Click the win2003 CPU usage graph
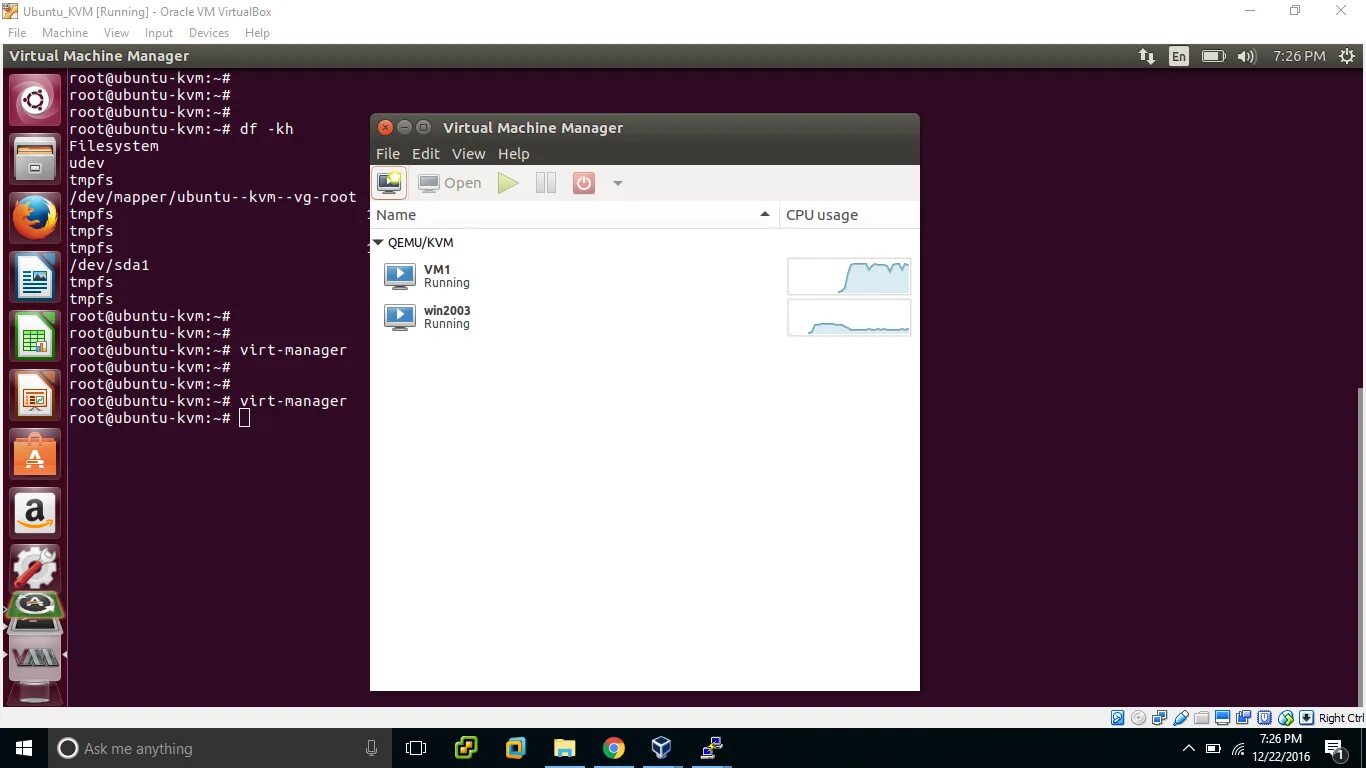Screen dimensions: 1366x768 click(x=849, y=317)
